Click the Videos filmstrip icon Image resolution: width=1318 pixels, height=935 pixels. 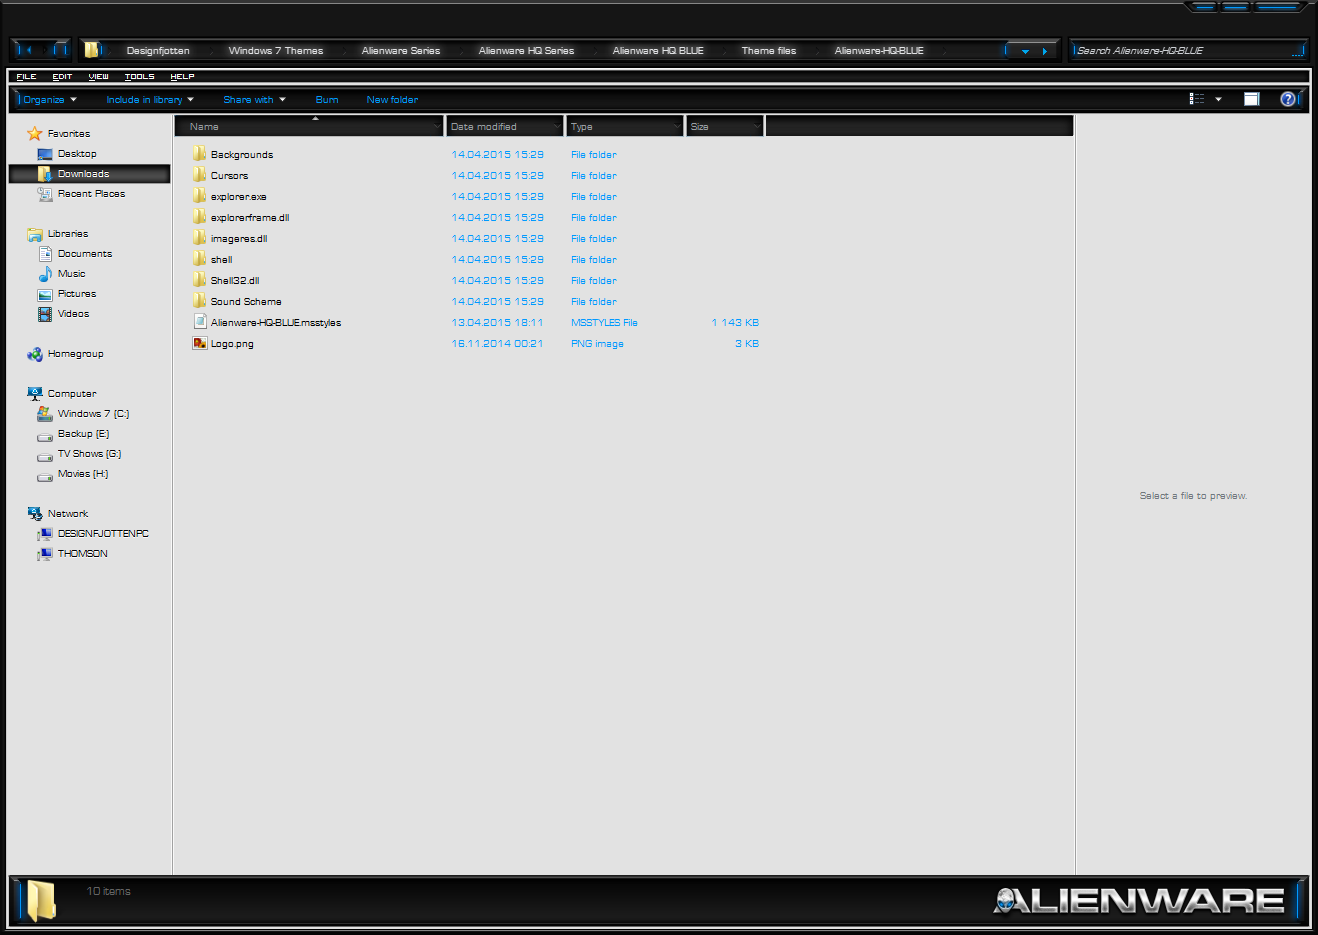pos(45,314)
